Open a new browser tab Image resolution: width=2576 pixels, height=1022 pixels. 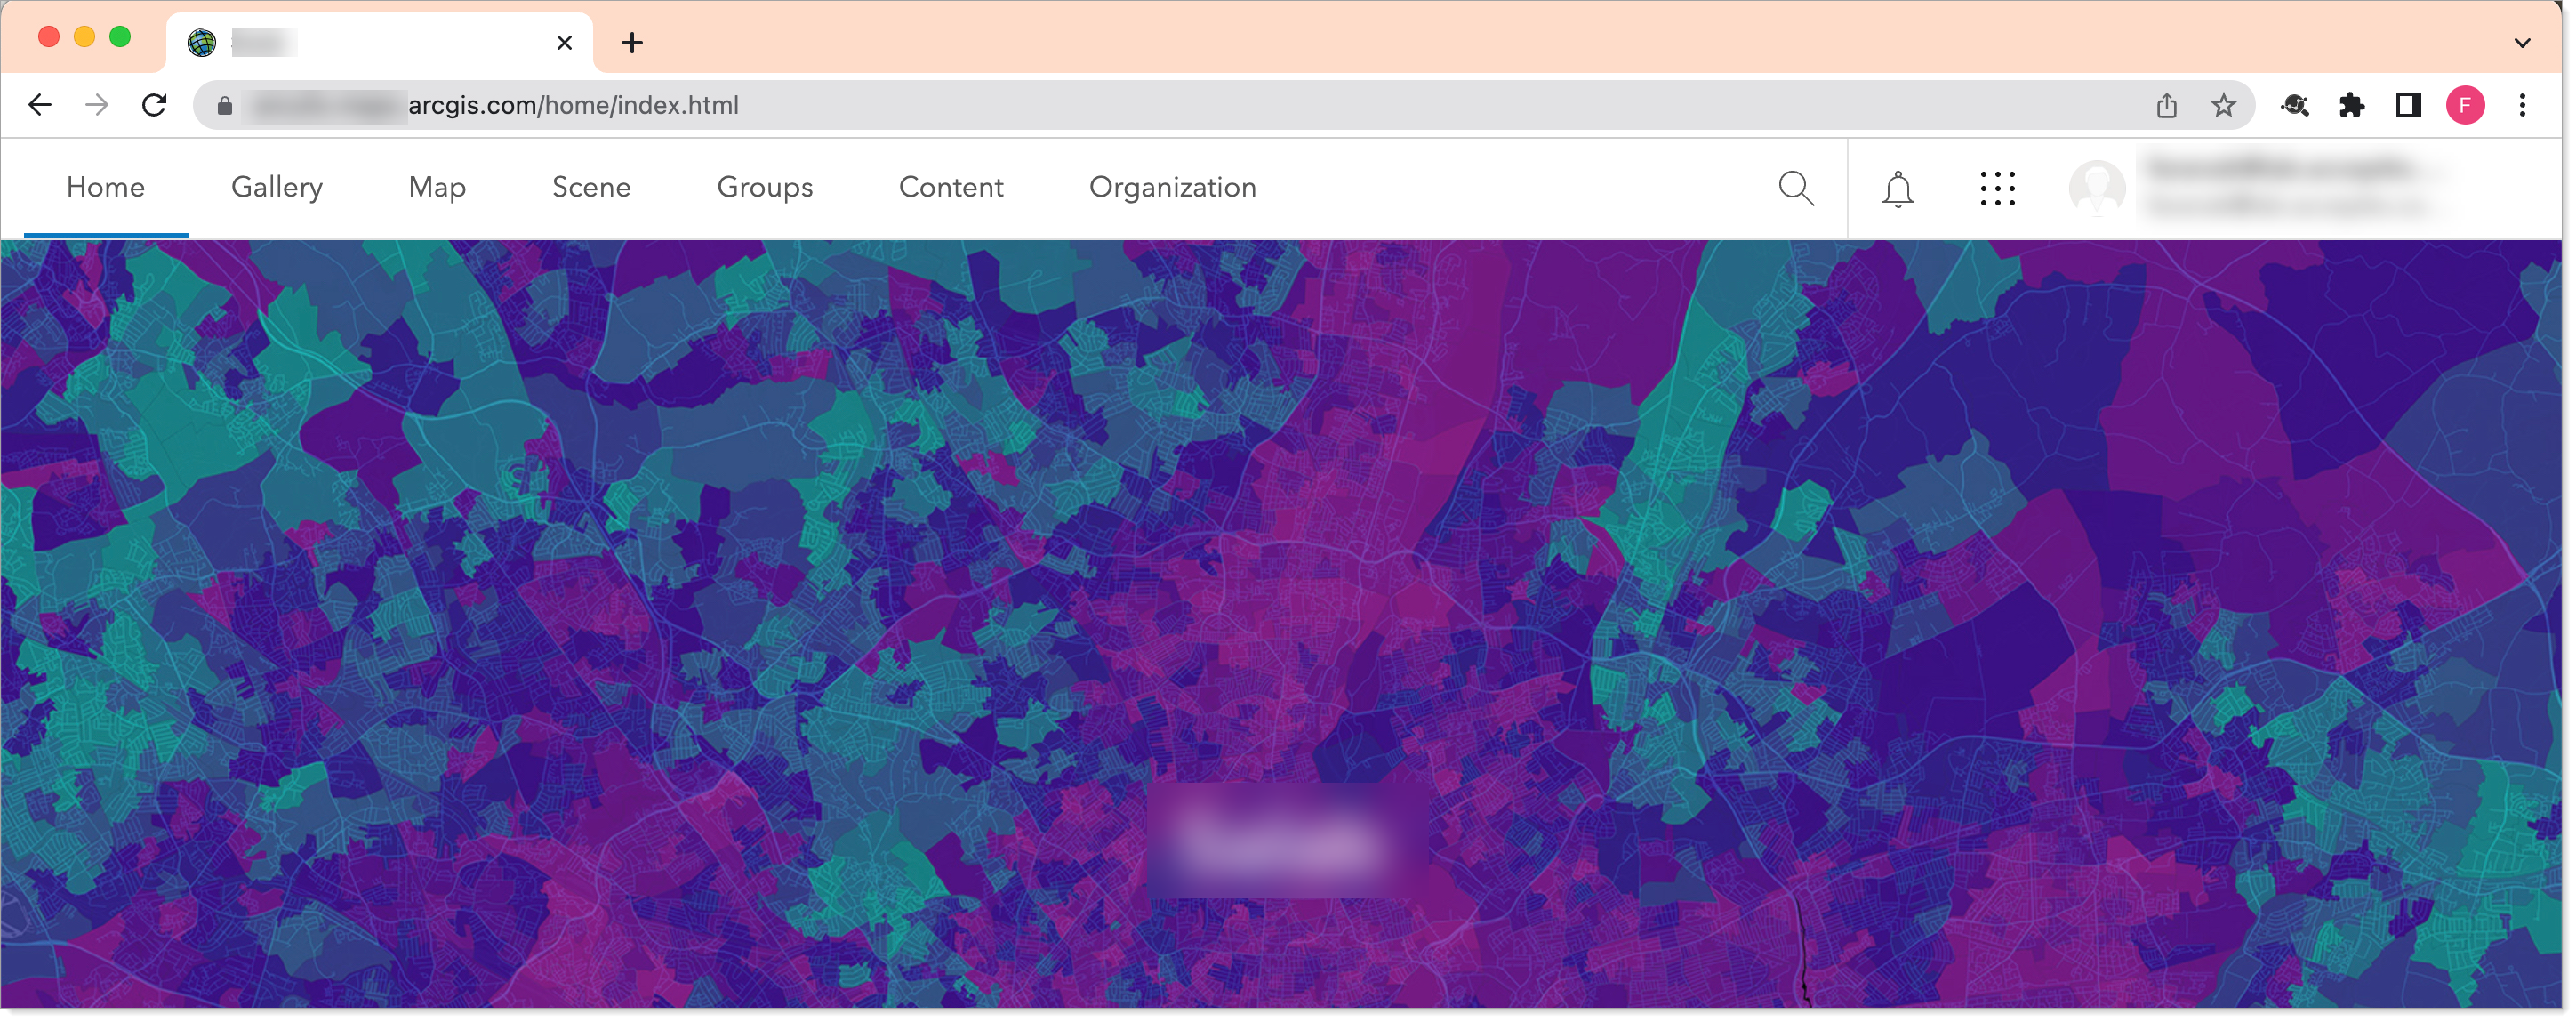[x=632, y=43]
